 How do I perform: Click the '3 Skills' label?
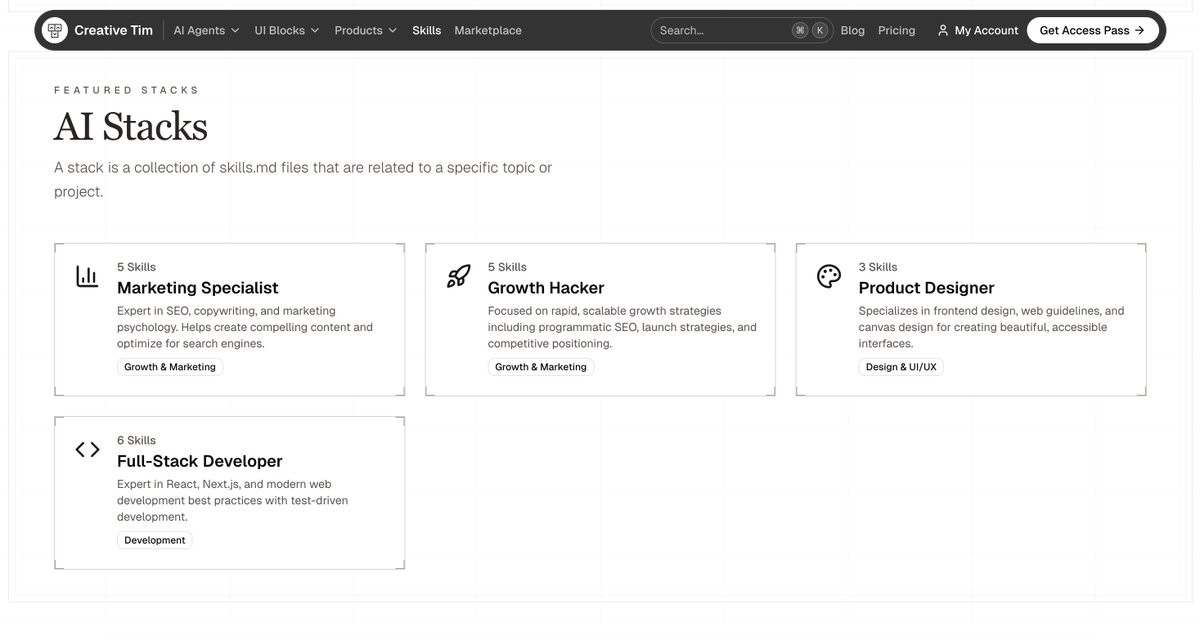point(878,267)
